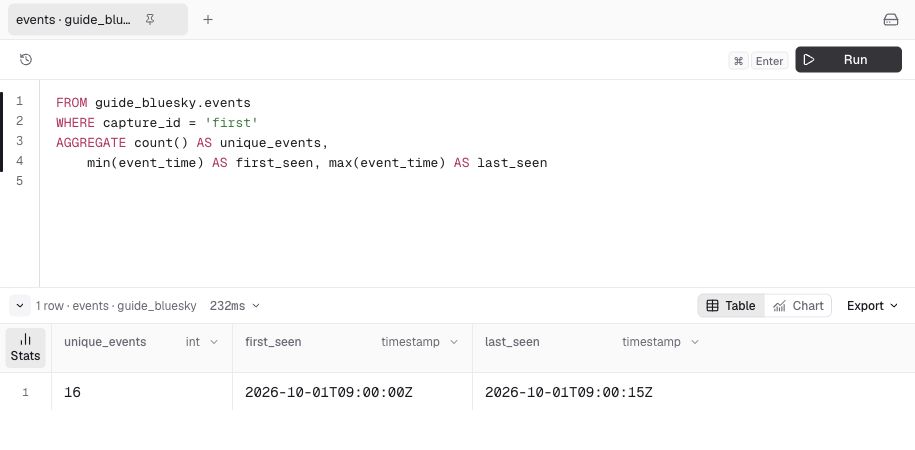Click the Chart view icon
915x450 pixels.
click(779, 306)
